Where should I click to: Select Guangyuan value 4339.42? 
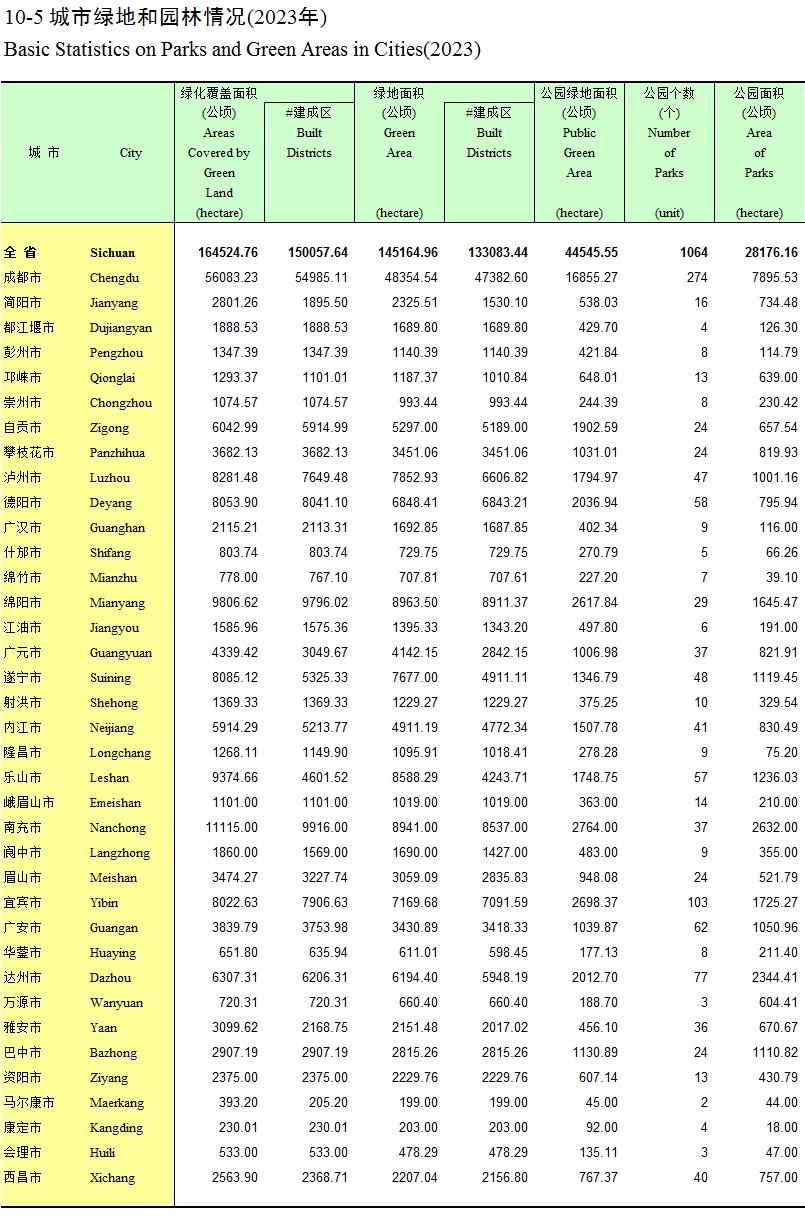pos(235,653)
